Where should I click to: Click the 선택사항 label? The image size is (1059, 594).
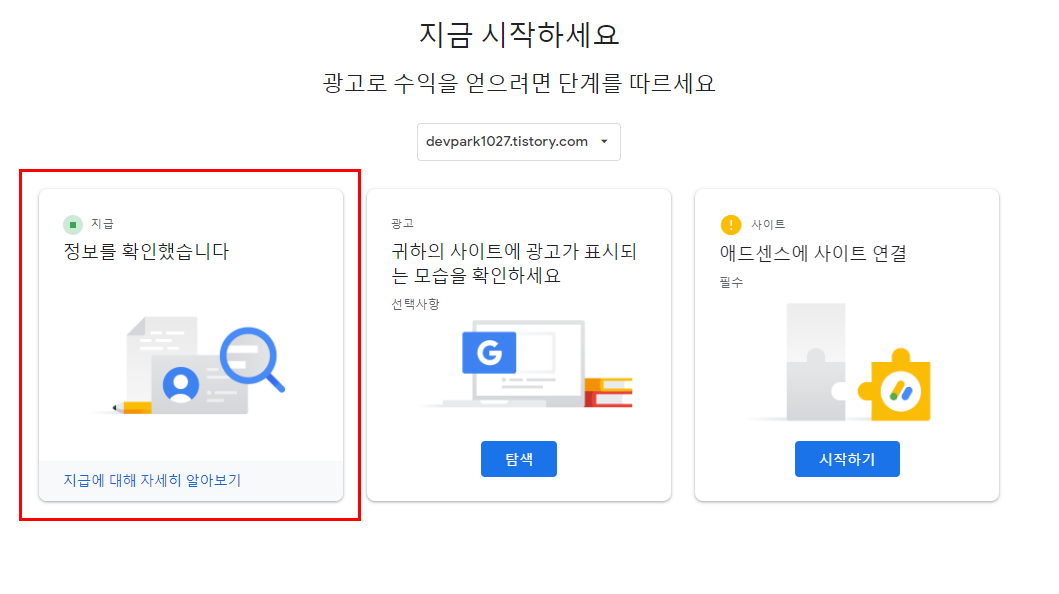pyautogui.click(x=415, y=304)
